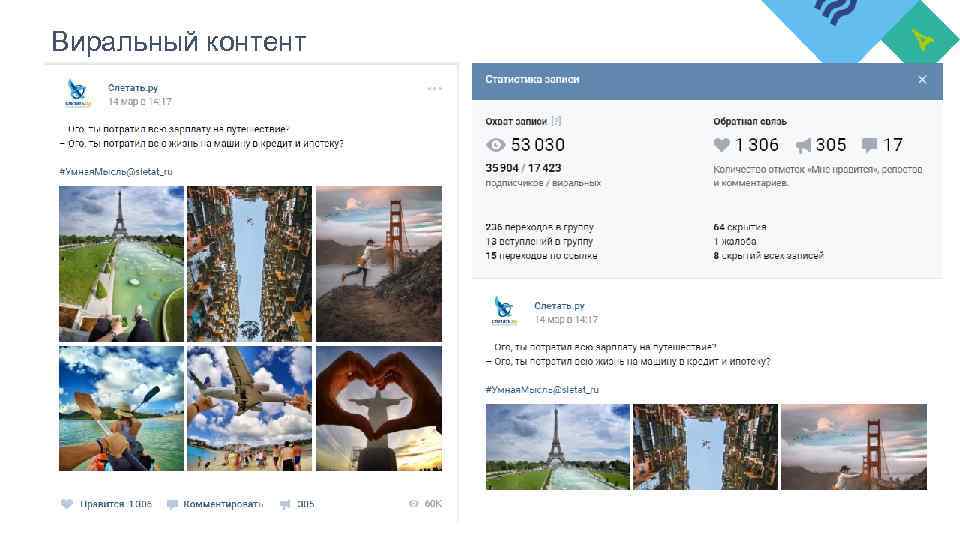Open the three-dots post options menu
Image resolution: width=960 pixels, height=540 pixels.
(x=435, y=89)
